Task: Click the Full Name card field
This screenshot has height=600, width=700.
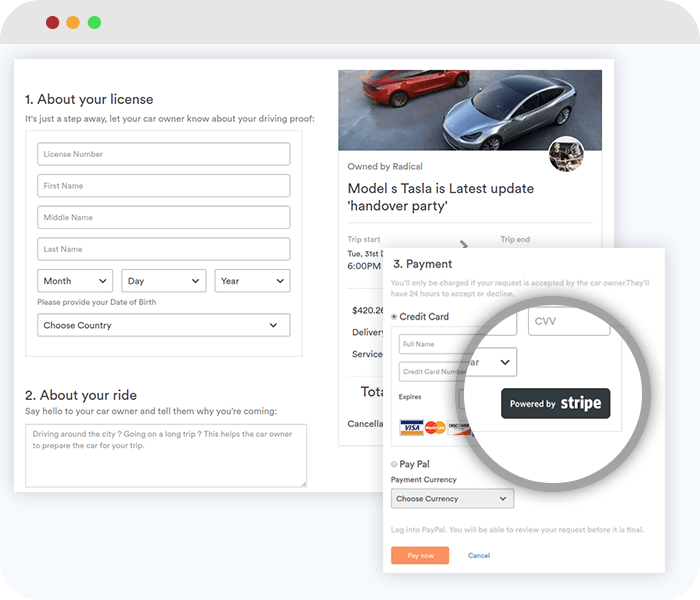Action: (432, 344)
